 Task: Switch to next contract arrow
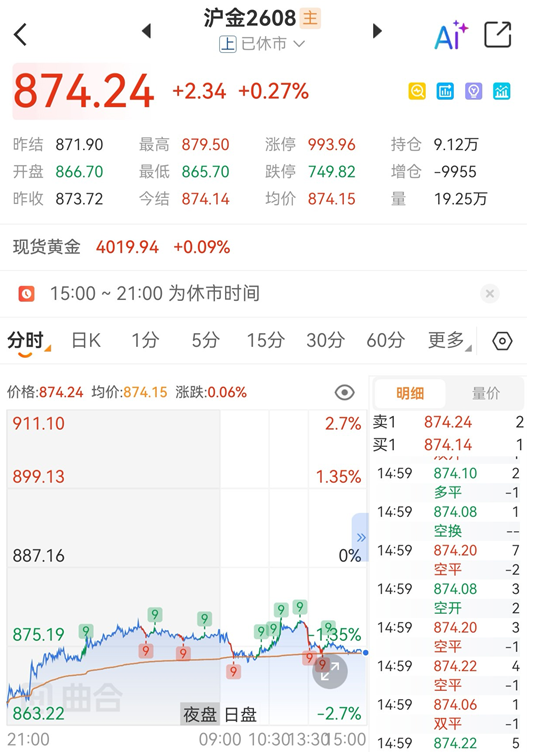click(x=378, y=31)
